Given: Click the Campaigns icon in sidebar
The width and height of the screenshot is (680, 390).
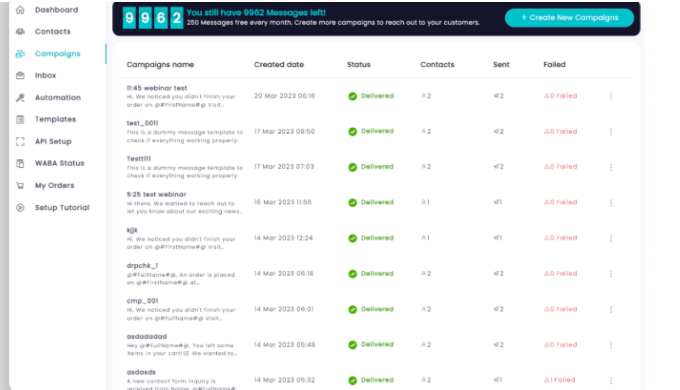Looking at the screenshot, I should pos(20,54).
